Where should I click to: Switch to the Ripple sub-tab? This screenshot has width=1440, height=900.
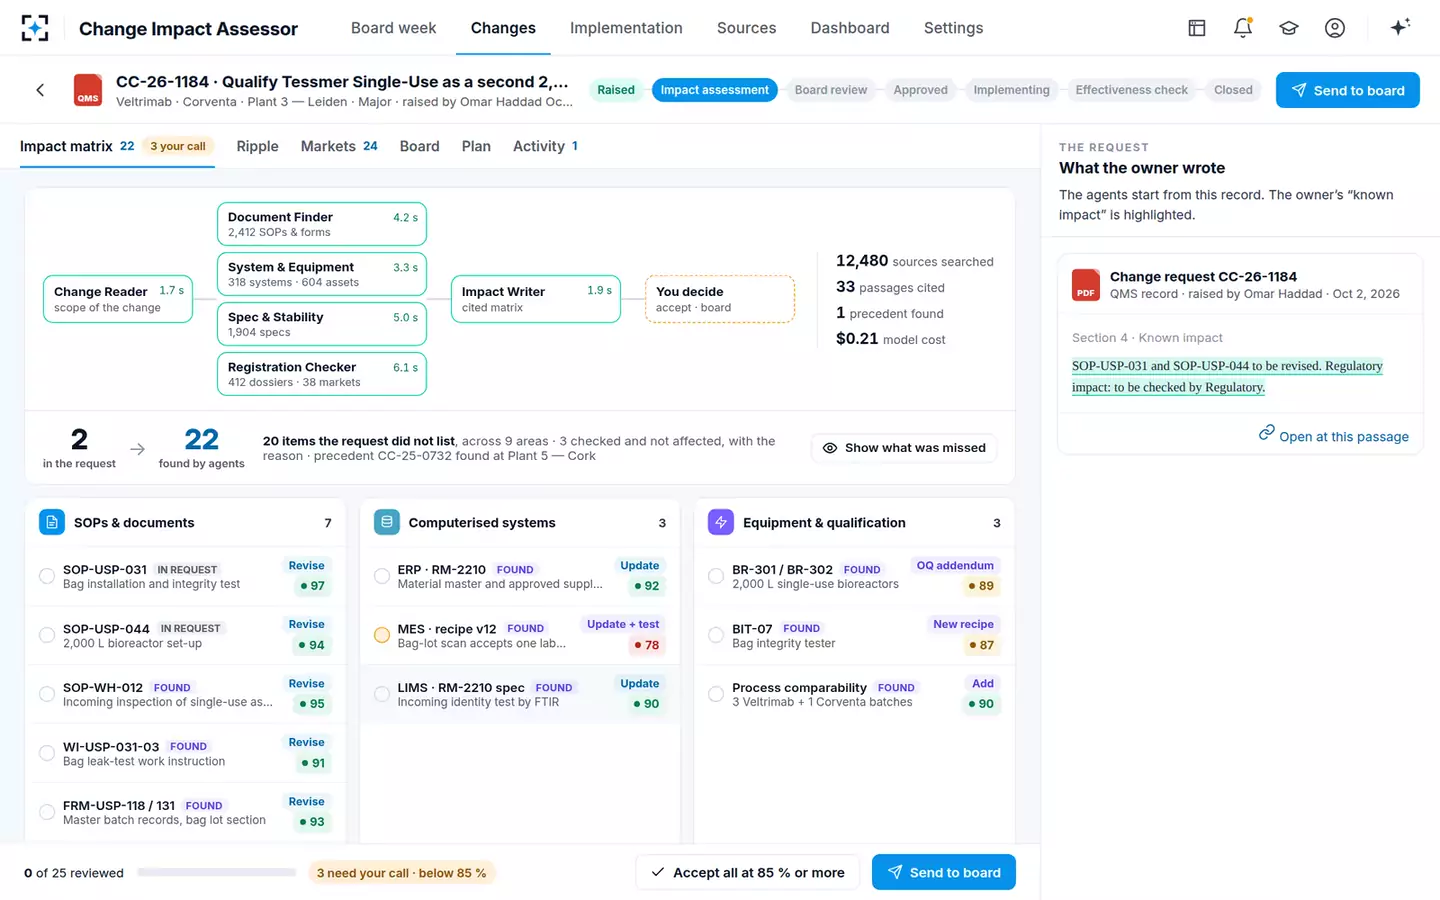click(257, 146)
